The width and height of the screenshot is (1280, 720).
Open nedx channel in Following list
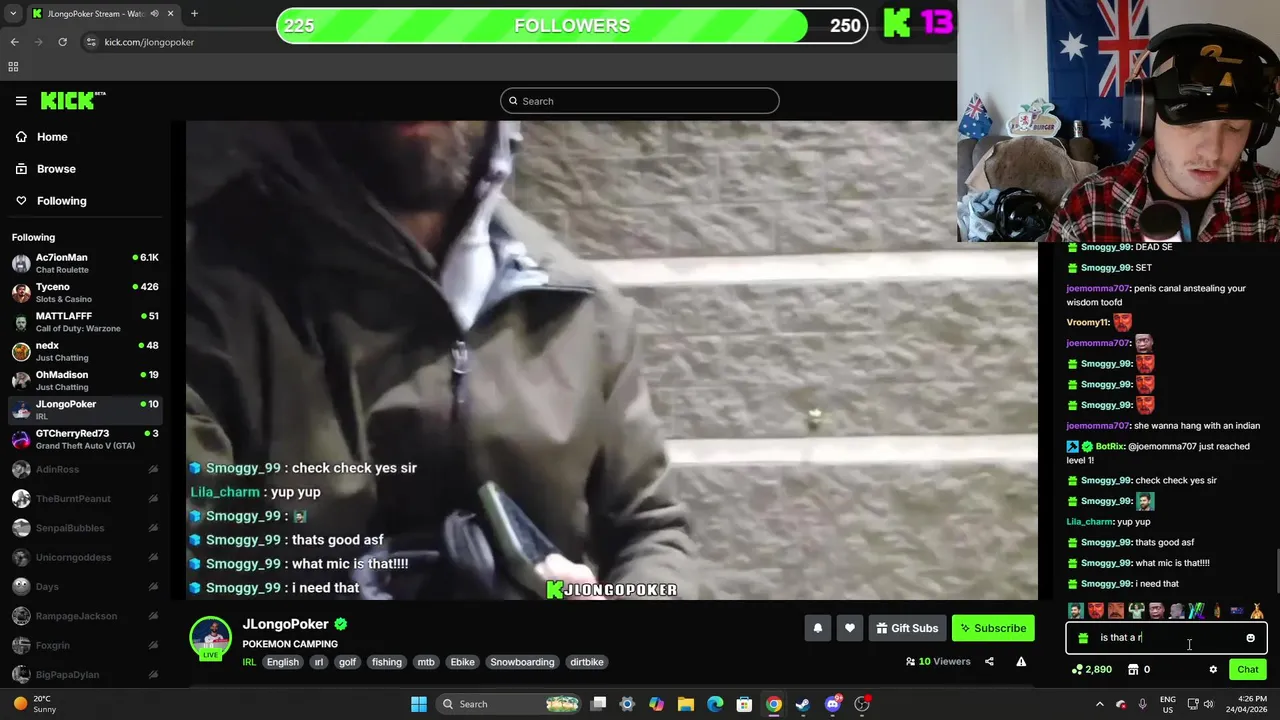(85, 351)
